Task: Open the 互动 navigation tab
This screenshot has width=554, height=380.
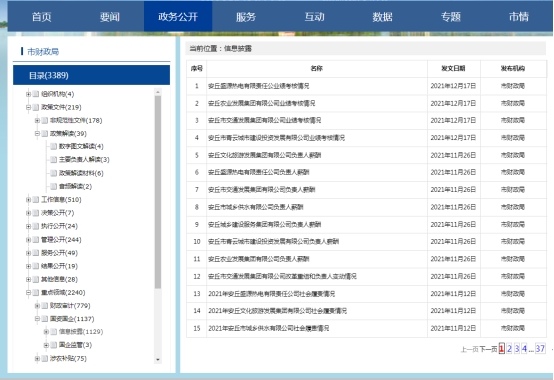Action: coord(314,17)
